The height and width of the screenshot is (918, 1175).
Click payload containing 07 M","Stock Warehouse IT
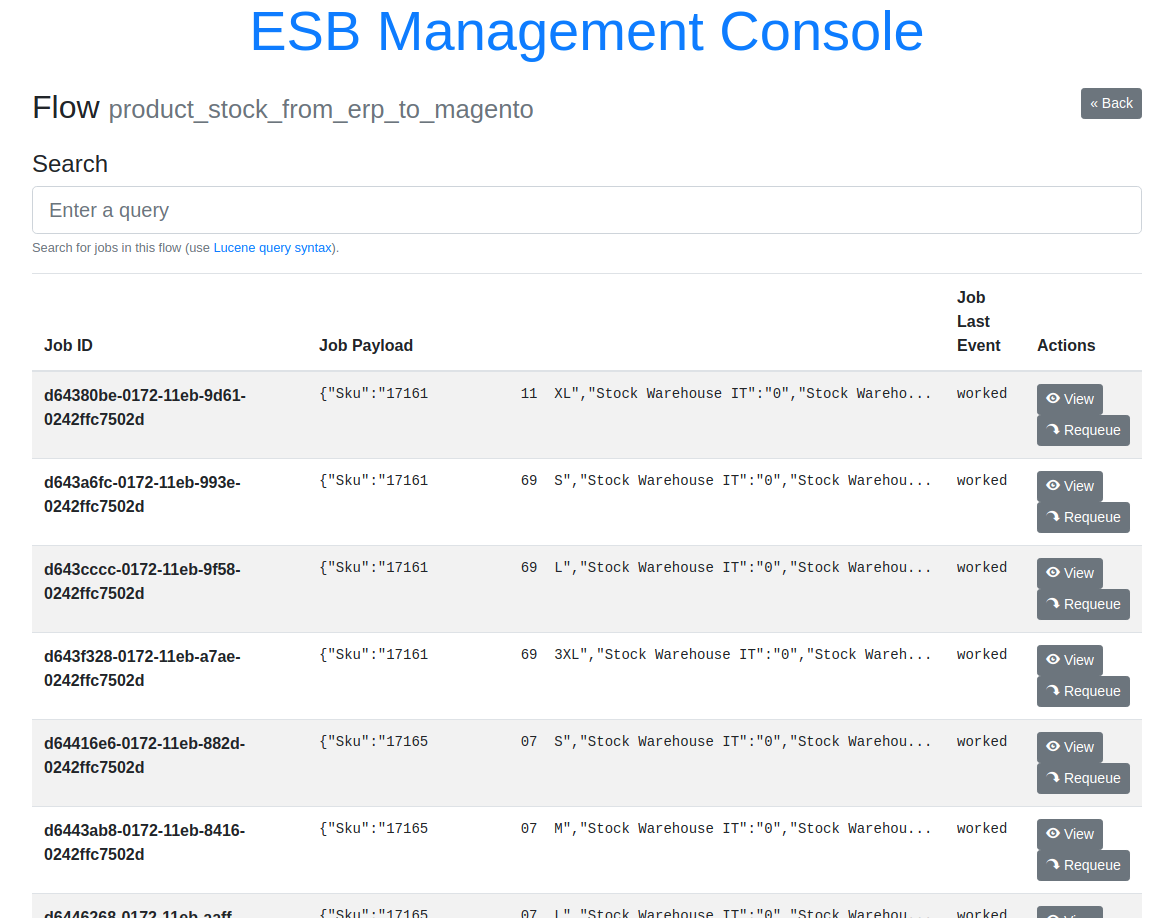pos(625,828)
